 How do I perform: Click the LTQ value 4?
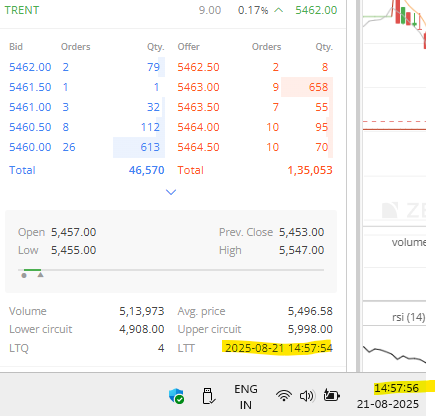coord(161,348)
